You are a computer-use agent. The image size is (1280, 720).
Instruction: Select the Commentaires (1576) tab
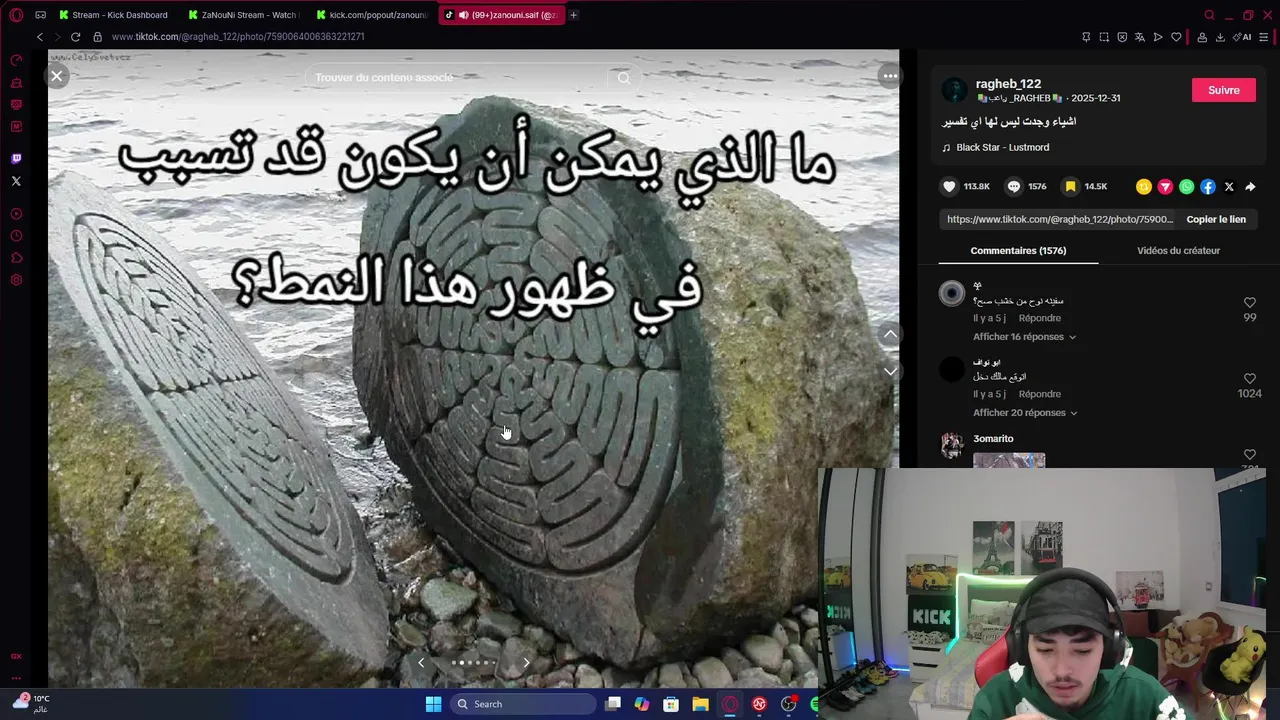(x=1018, y=250)
